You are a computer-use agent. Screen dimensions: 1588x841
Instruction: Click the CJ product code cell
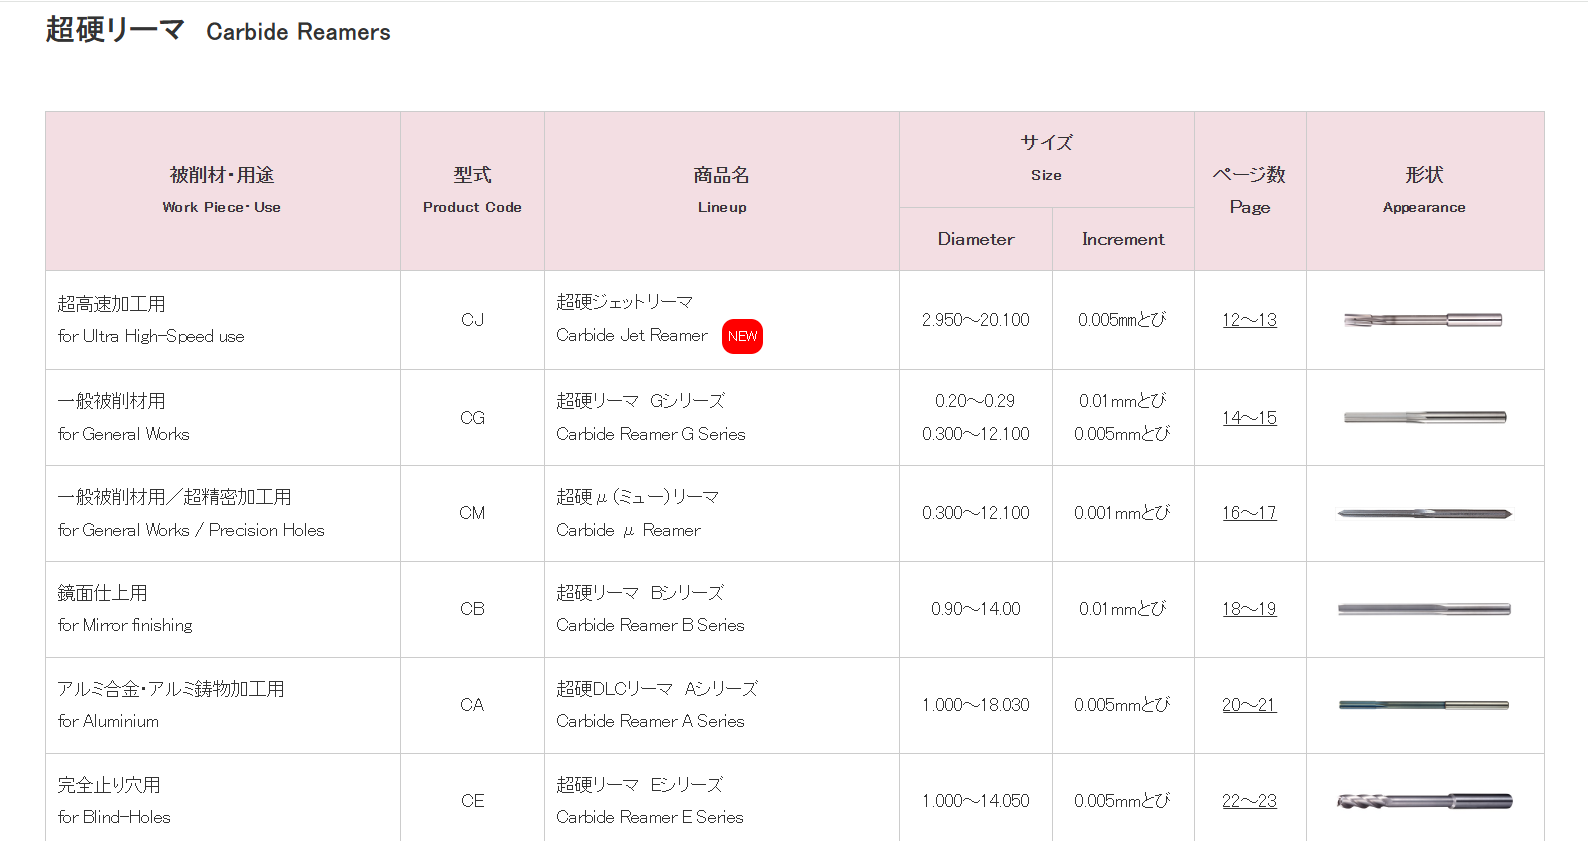click(x=472, y=320)
